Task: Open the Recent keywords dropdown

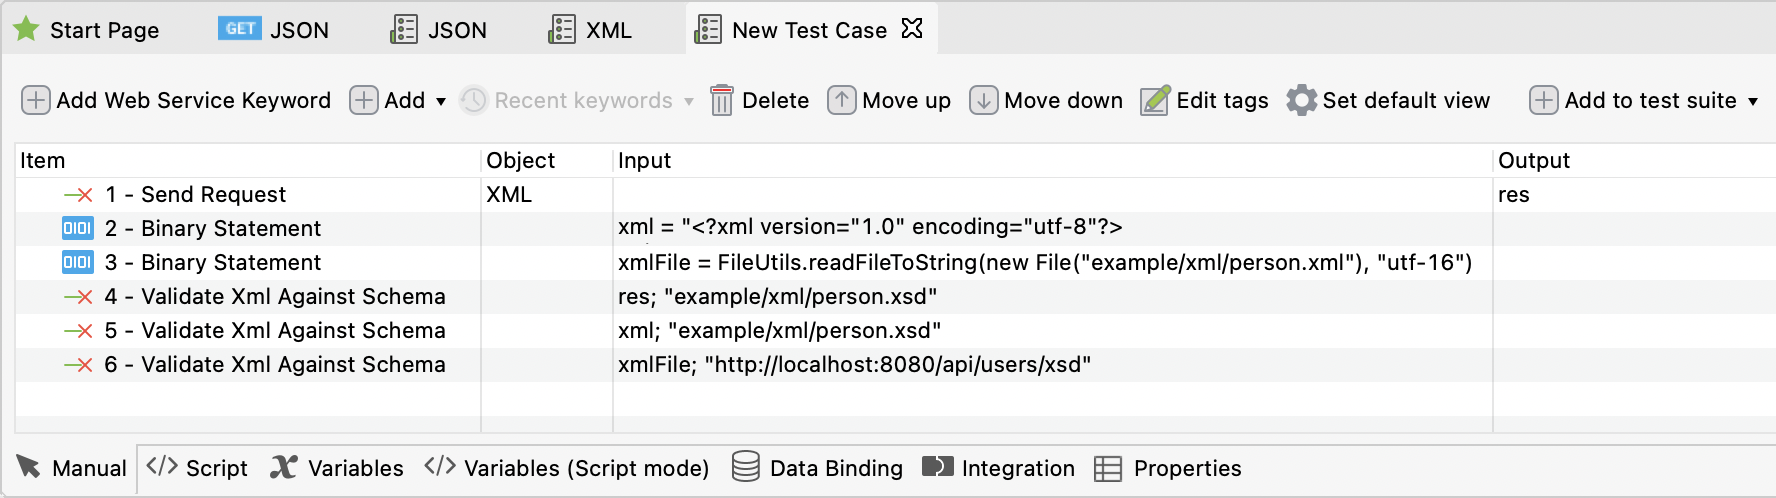Action: [689, 101]
